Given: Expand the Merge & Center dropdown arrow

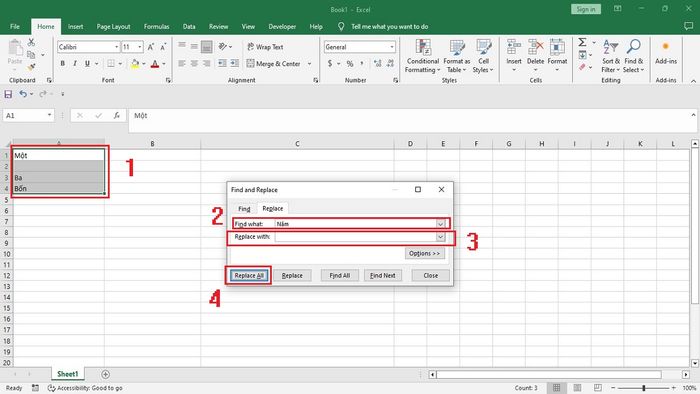Looking at the screenshot, I should [309, 64].
